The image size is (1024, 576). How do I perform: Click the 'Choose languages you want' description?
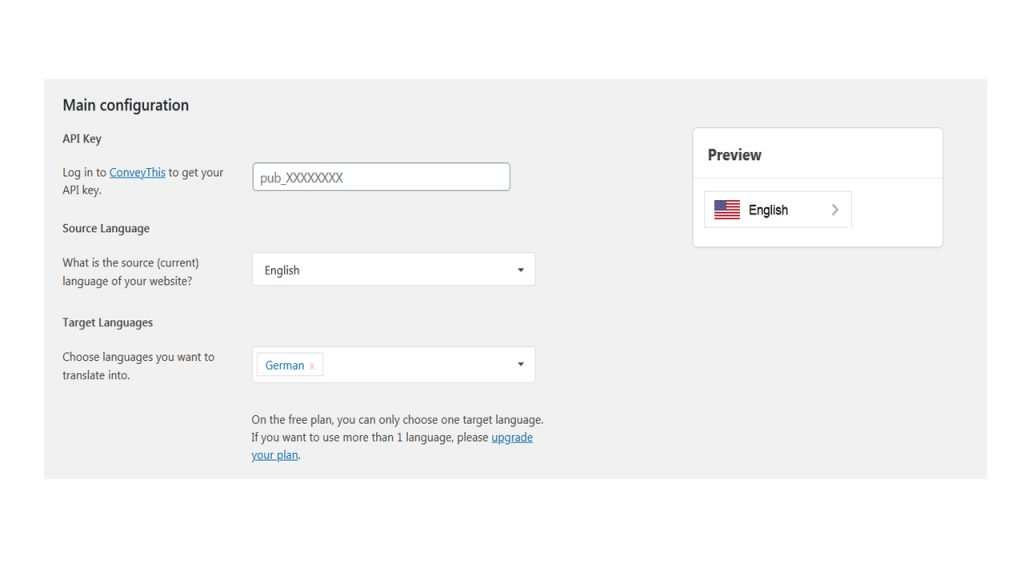[x=138, y=366]
